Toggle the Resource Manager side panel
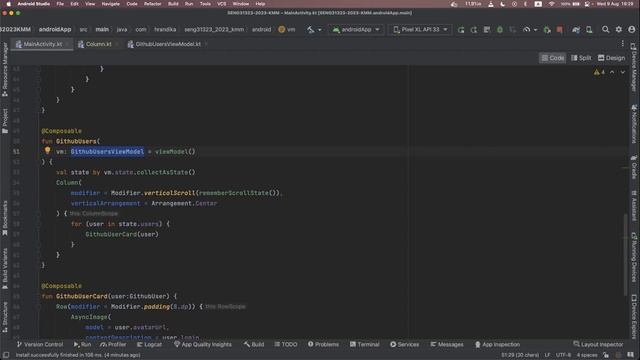The width and height of the screenshot is (640, 360). (5, 69)
